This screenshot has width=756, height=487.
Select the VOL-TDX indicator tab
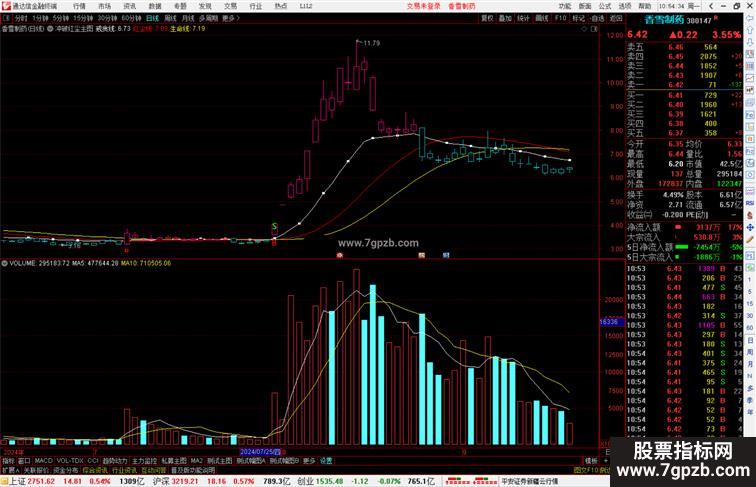(70, 461)
